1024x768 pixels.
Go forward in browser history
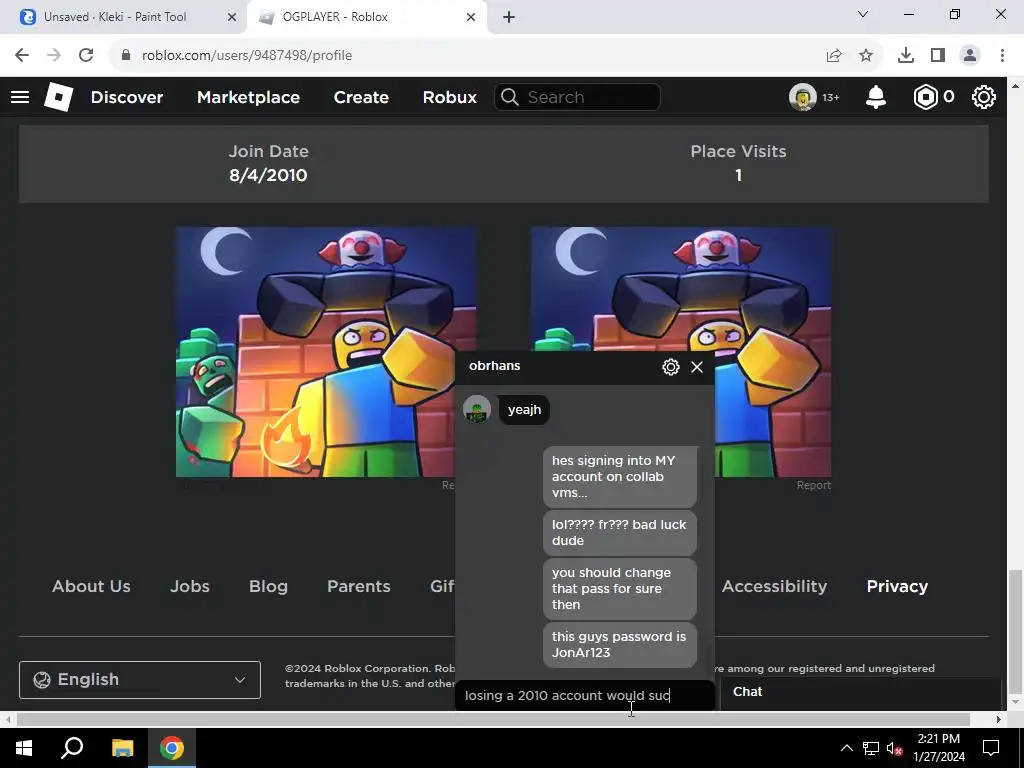pos(54,56)
